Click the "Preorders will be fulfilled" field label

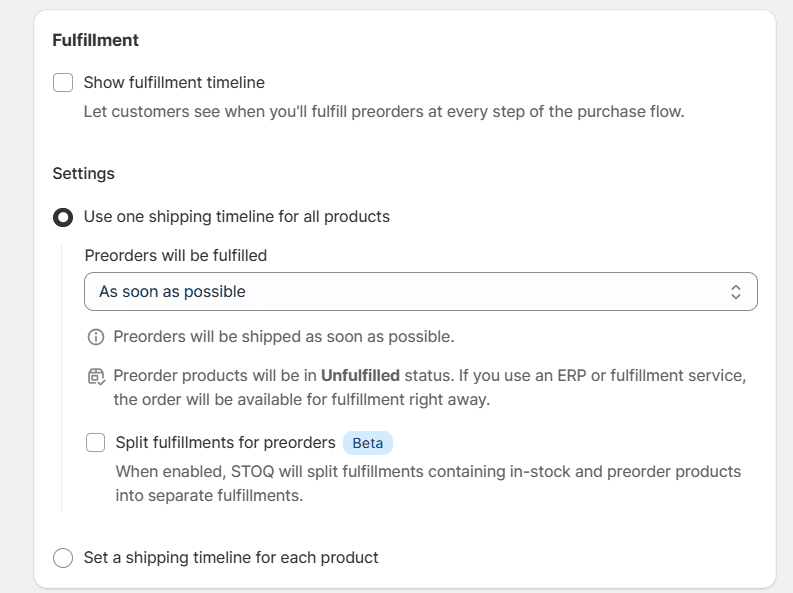[x=176, y=256]
